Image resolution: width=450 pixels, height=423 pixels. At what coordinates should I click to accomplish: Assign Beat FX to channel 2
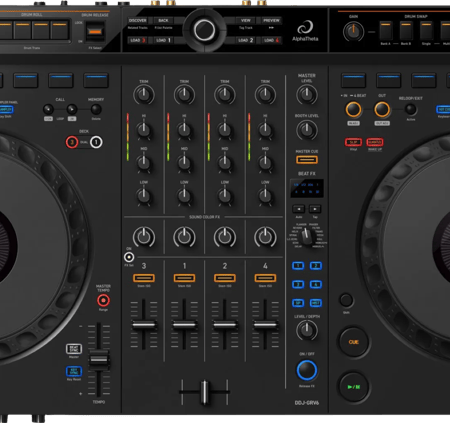point(315,265)
